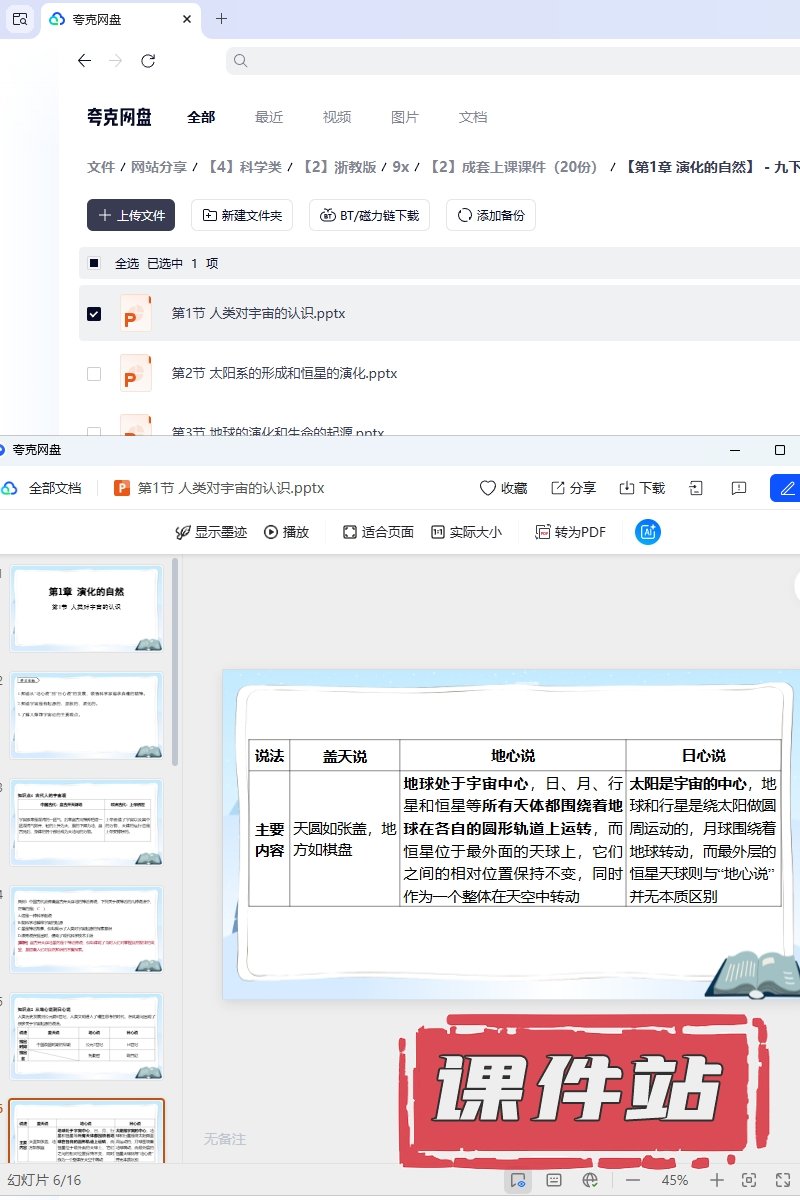Open the 分享 share option

point(573,488)
